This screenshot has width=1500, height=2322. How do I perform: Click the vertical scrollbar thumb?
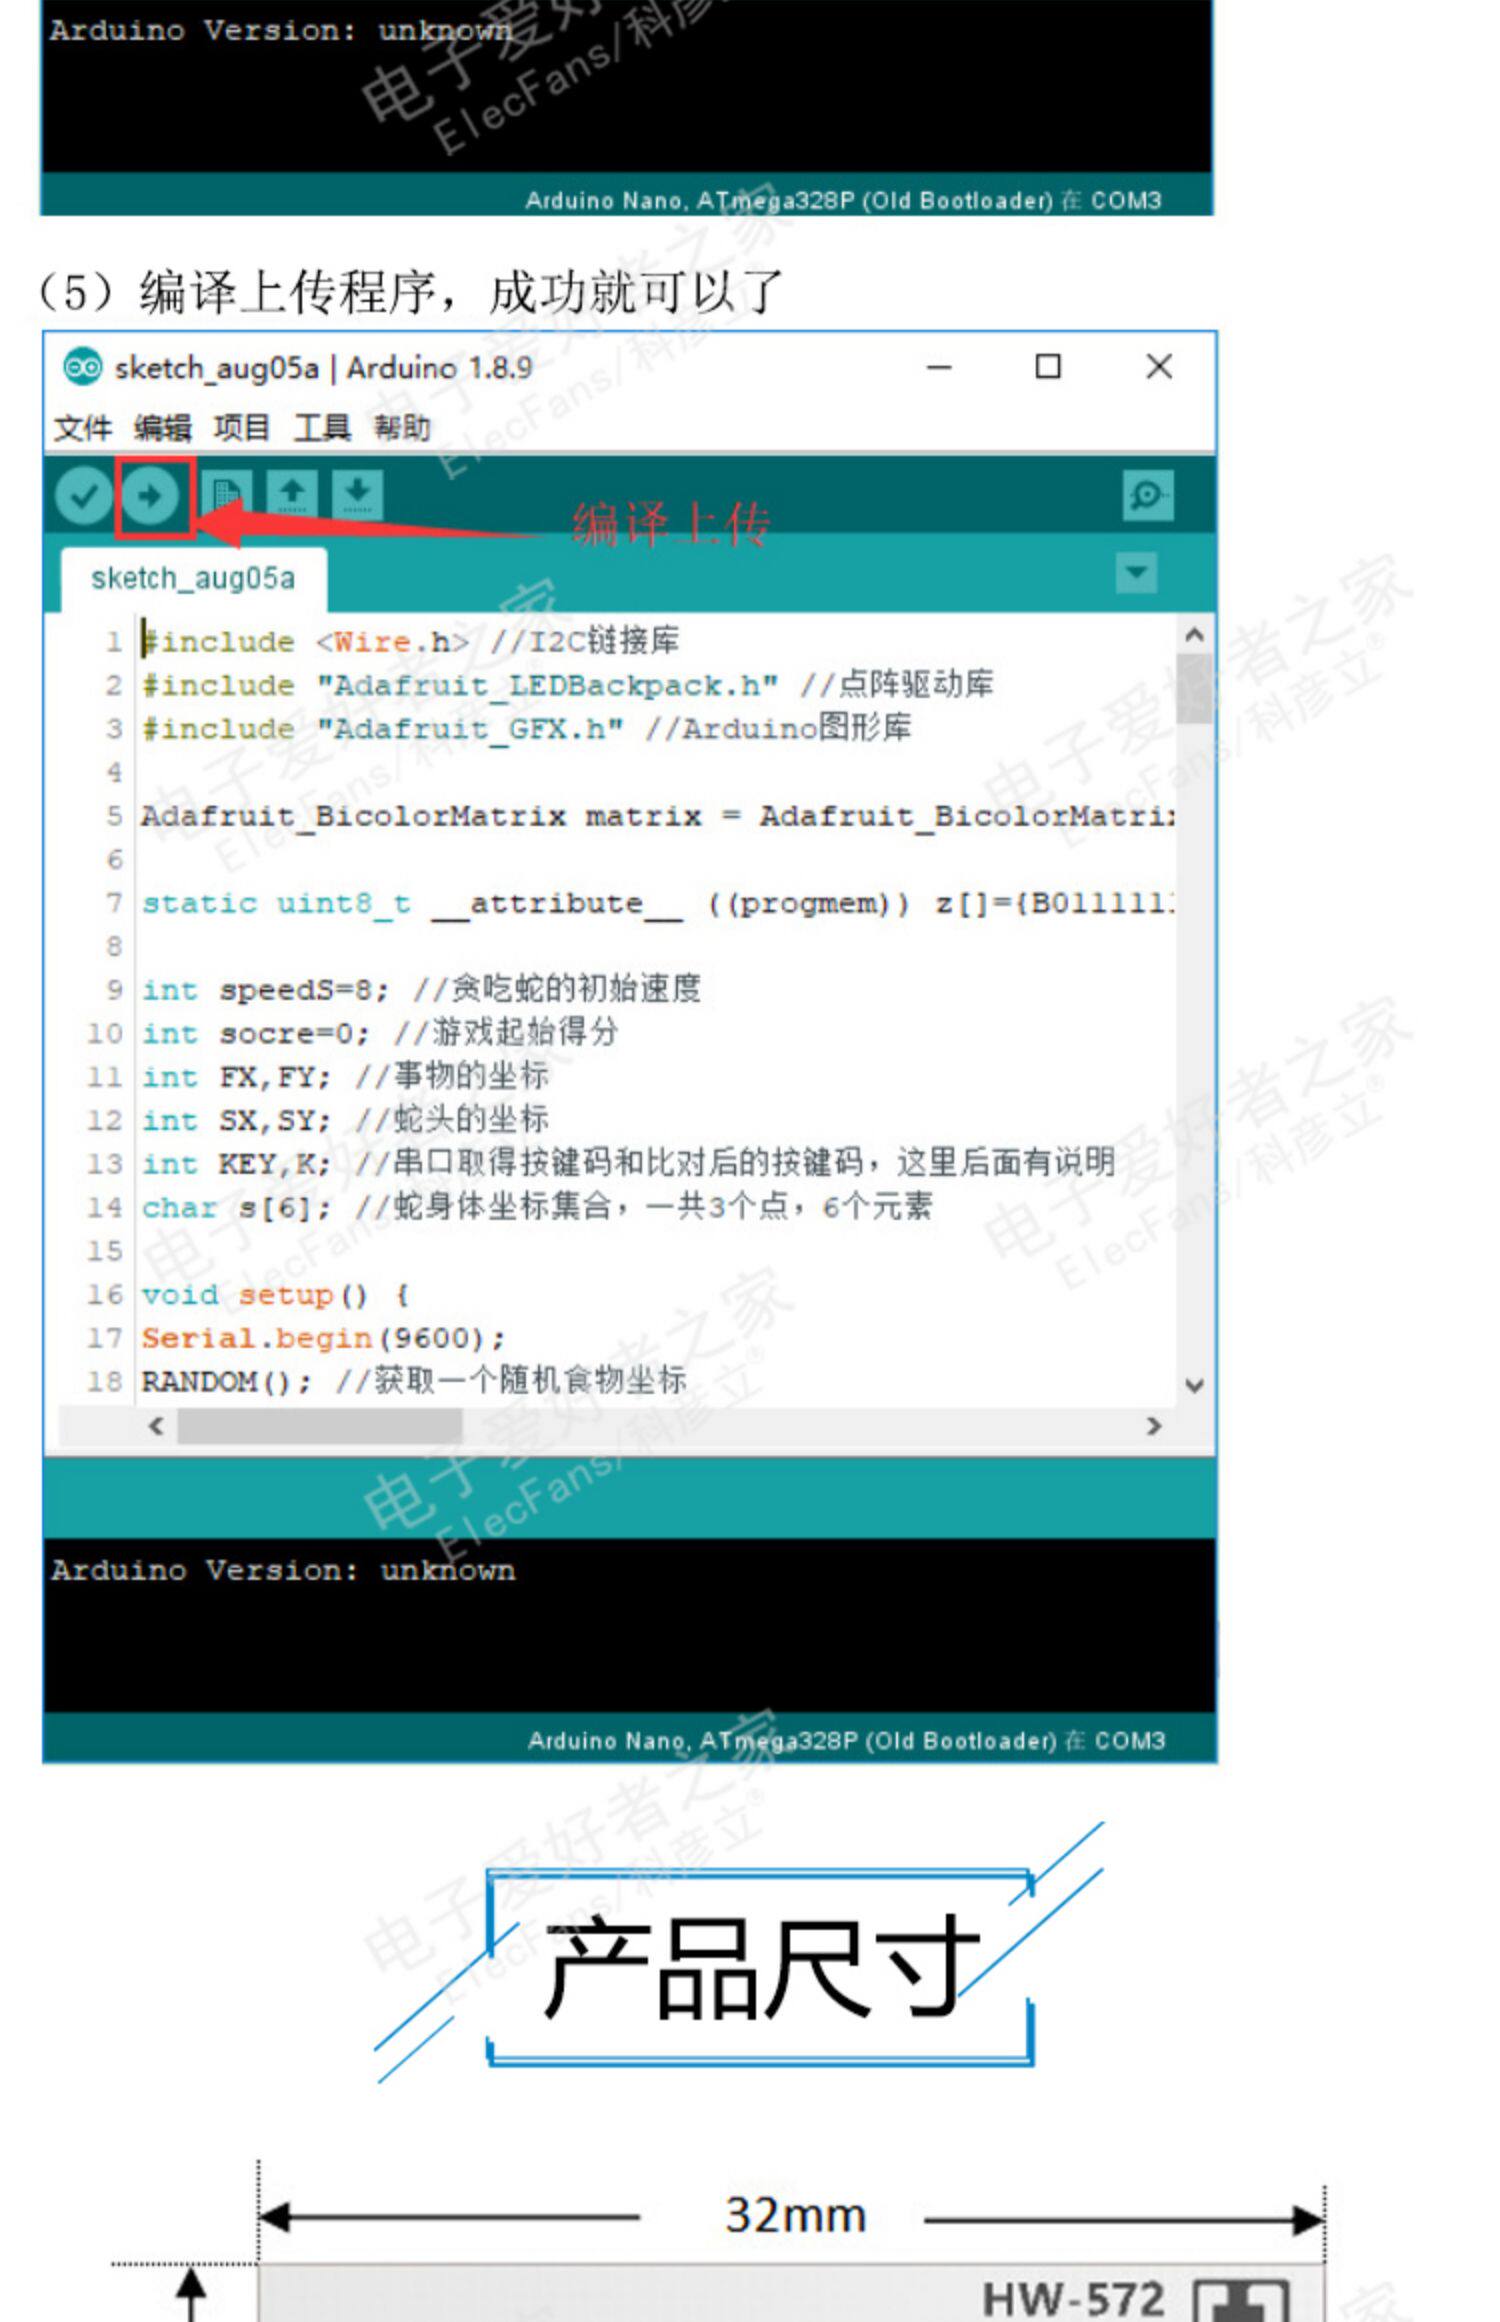(x=1194, y=688)
